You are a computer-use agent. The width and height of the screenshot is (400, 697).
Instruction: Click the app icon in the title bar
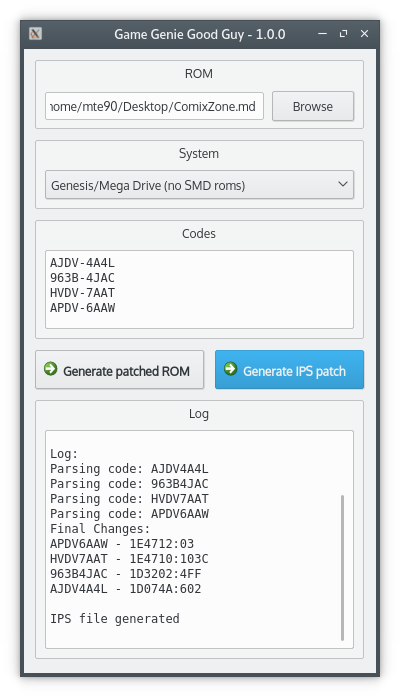36,34
